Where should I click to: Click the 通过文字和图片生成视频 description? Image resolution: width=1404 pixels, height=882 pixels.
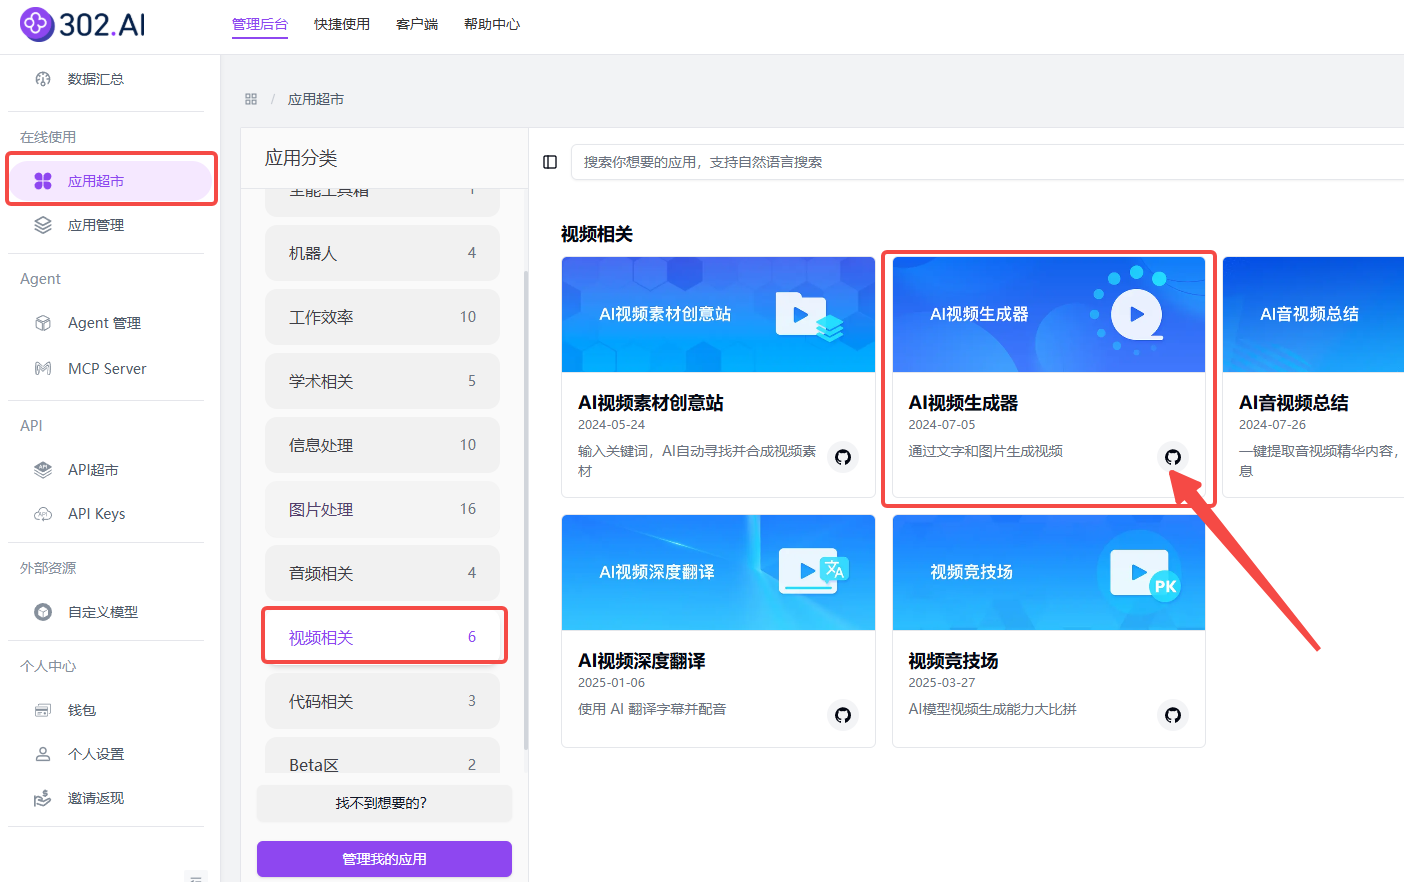[x=986, y=451]
